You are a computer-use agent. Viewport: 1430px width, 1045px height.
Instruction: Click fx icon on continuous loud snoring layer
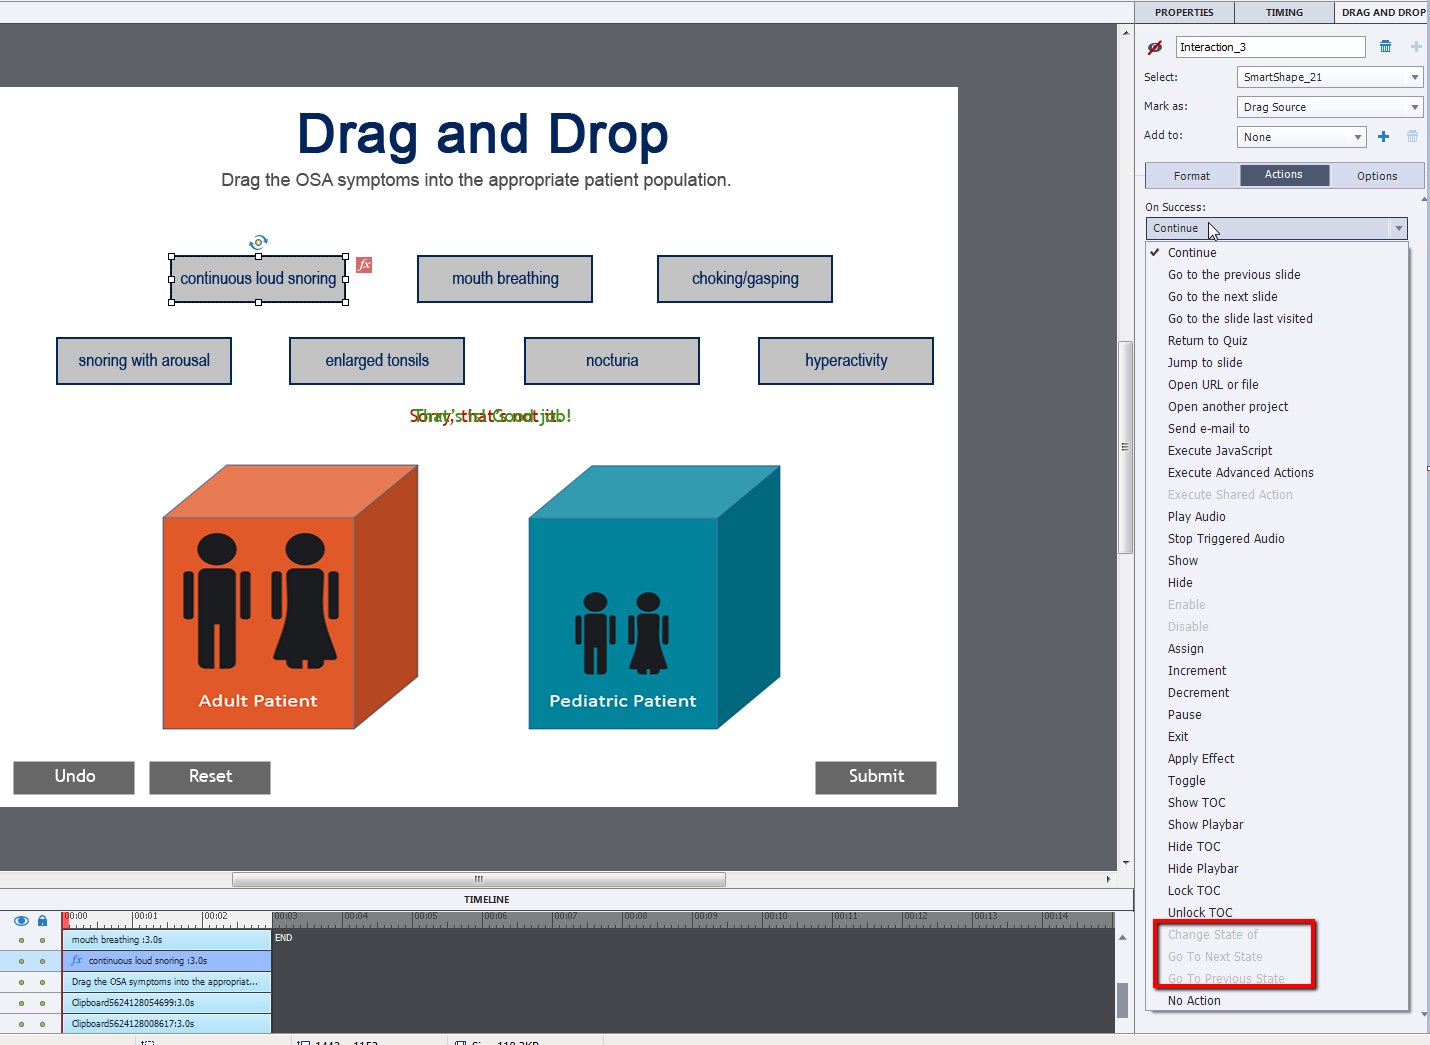77,961
